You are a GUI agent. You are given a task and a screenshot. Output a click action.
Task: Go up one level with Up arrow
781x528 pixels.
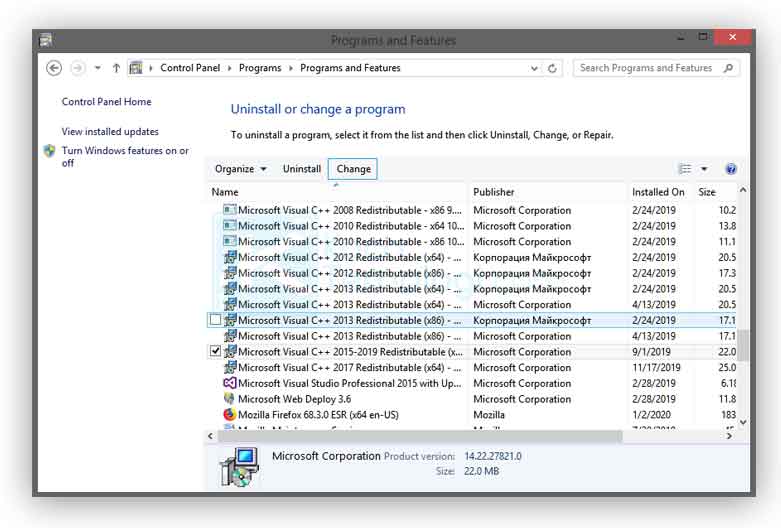(116, 68)
